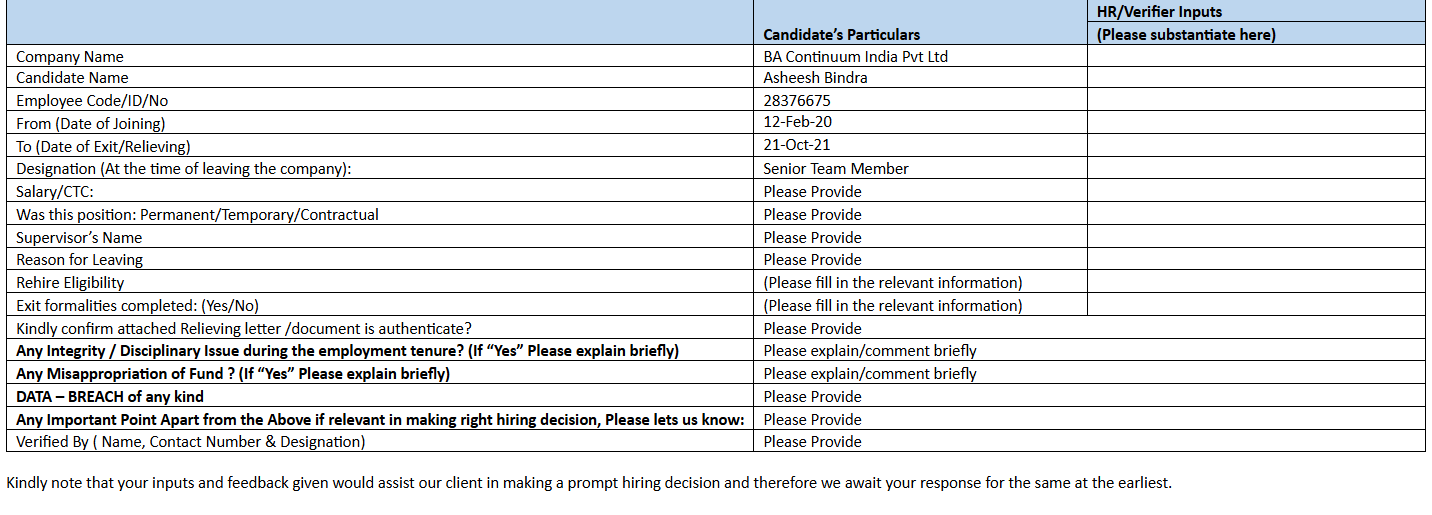The image size is (1432, 515).
Task: Click the DATA – BREACH Please Provide cell
Action: tap(812, 397)
